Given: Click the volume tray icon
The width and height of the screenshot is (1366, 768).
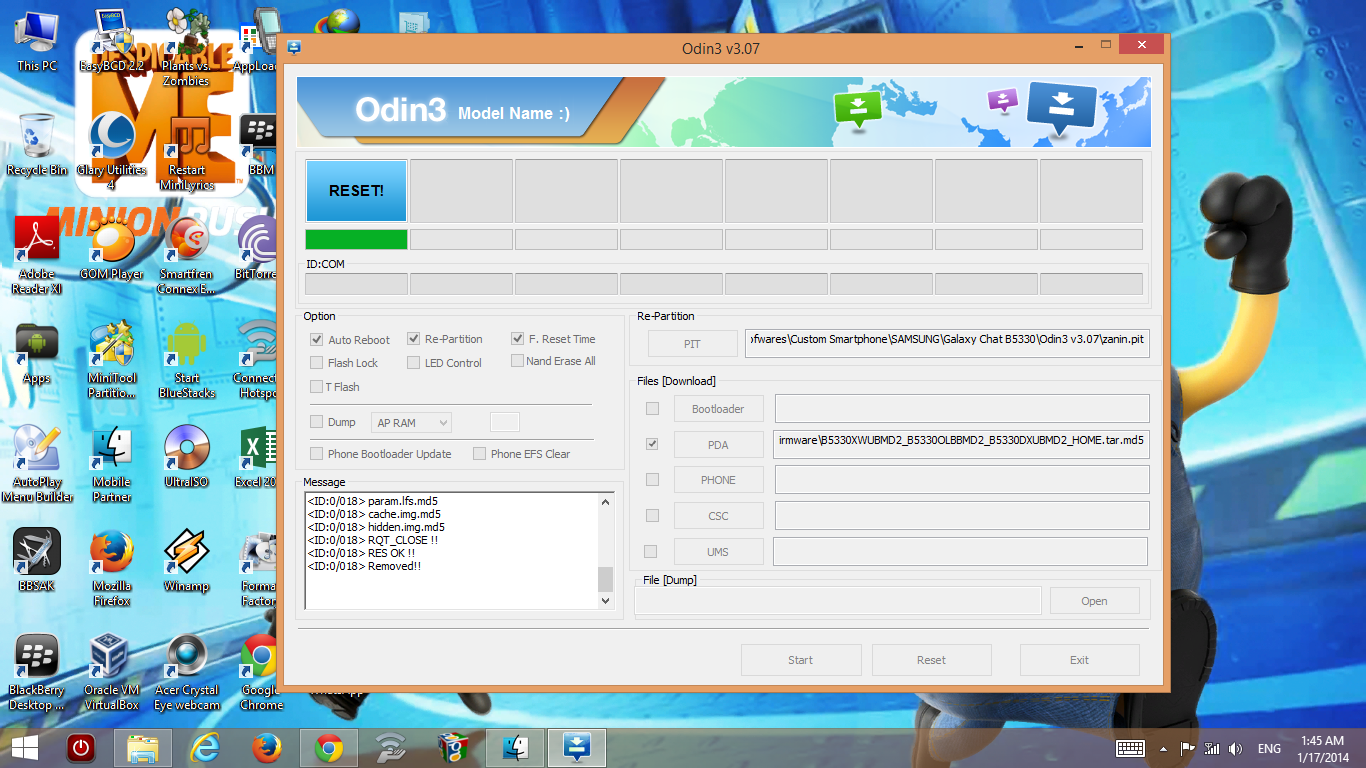Looking at the screenshot, I should (x=1235, y=748).
